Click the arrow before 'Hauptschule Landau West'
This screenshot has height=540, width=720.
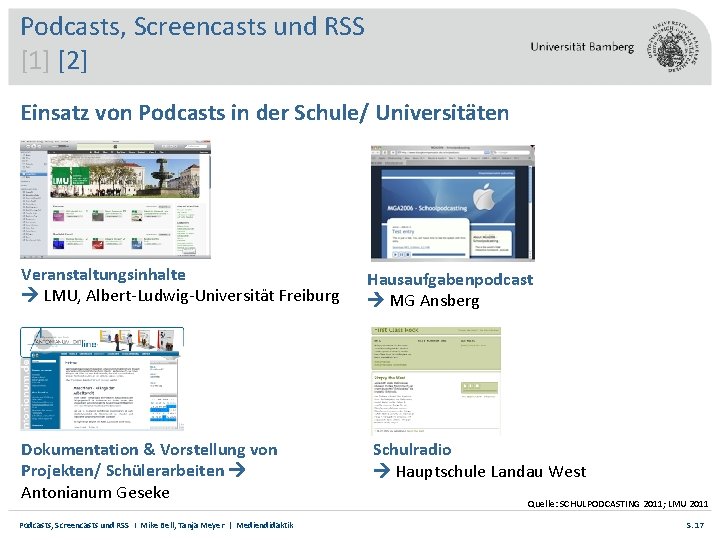pos(382,471)
